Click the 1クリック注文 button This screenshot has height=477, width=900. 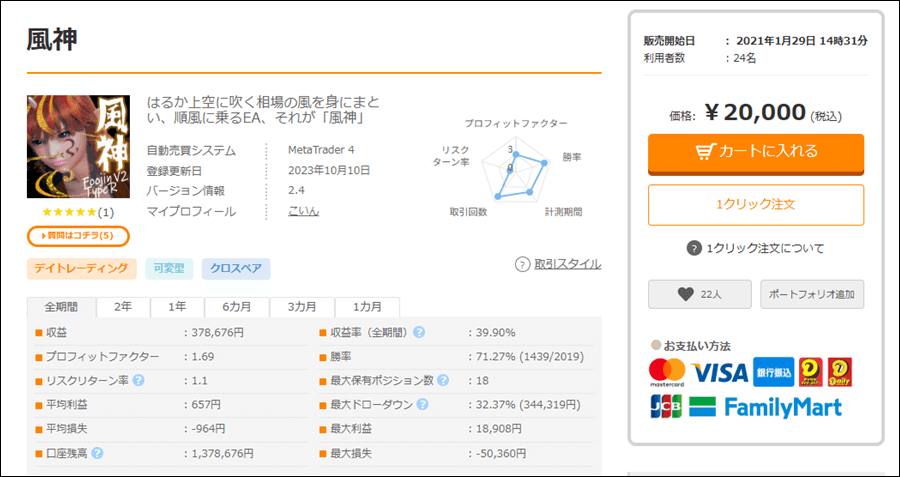pos(756,204)
